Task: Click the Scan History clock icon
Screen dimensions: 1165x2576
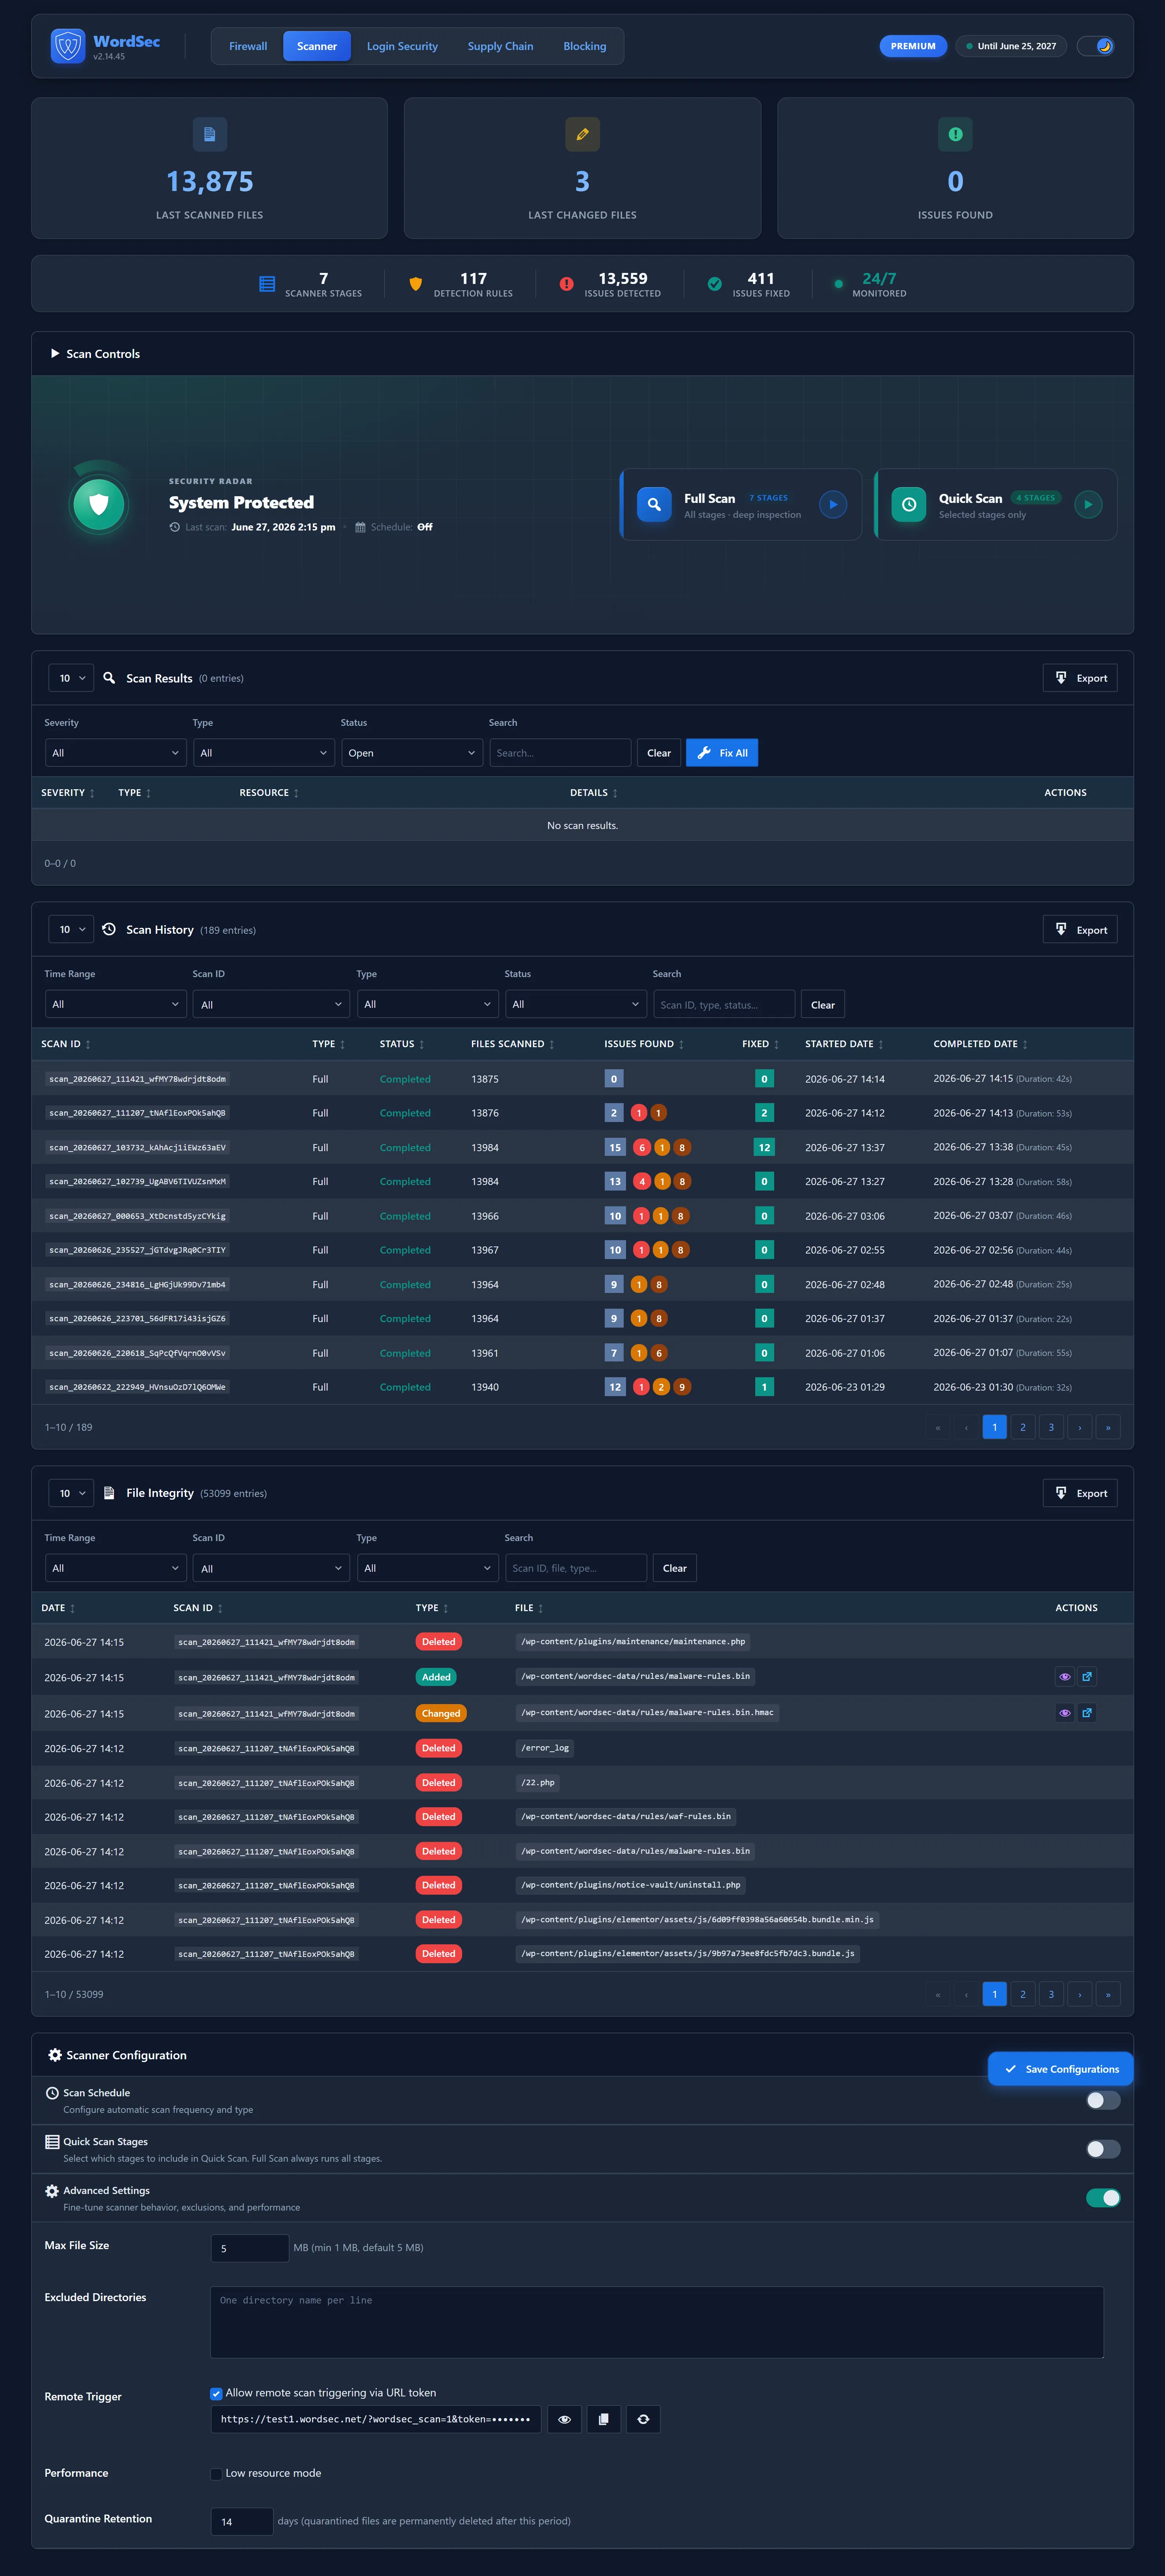Action: click(109, 929)
